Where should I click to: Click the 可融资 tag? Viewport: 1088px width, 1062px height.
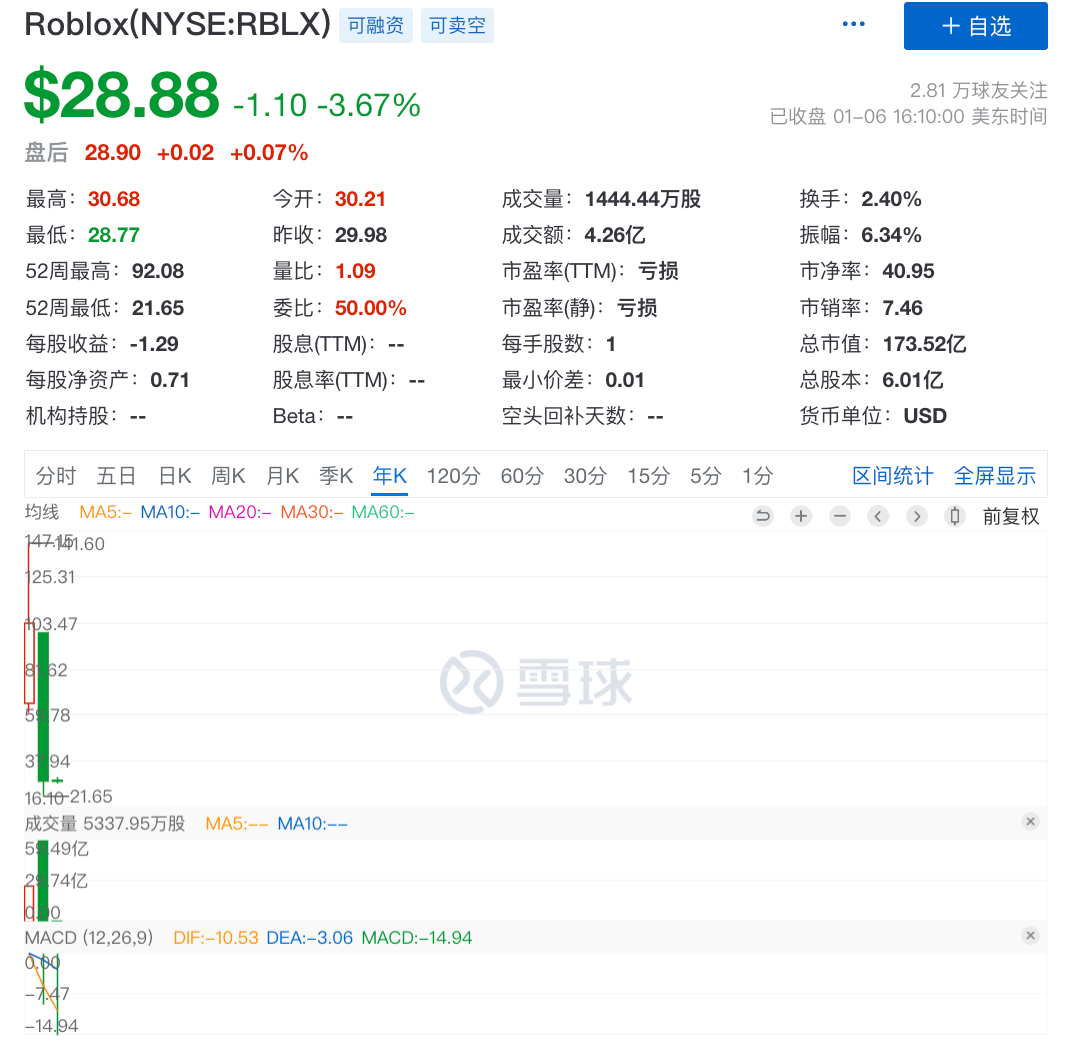376,26
